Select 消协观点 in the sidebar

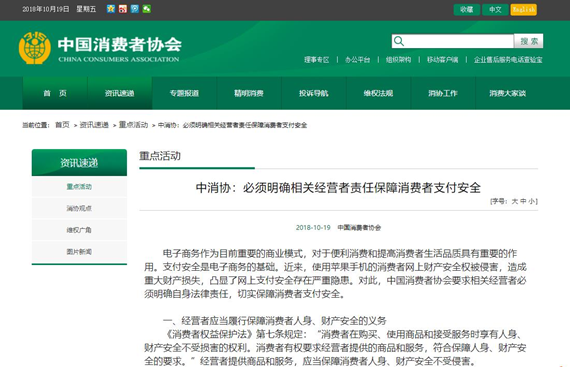tap(79, 208)
